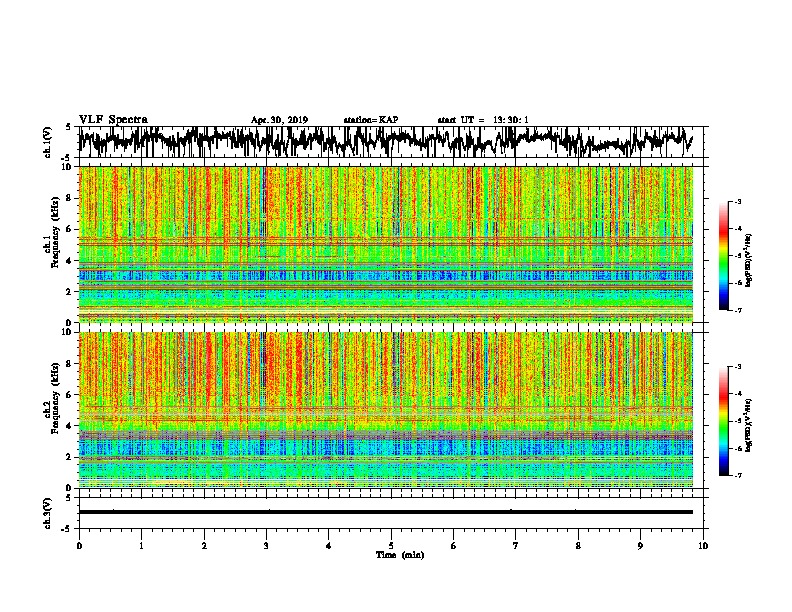792x612 pixels.
Task: Click time axis tick label '6'
Action: coord(454,546)
